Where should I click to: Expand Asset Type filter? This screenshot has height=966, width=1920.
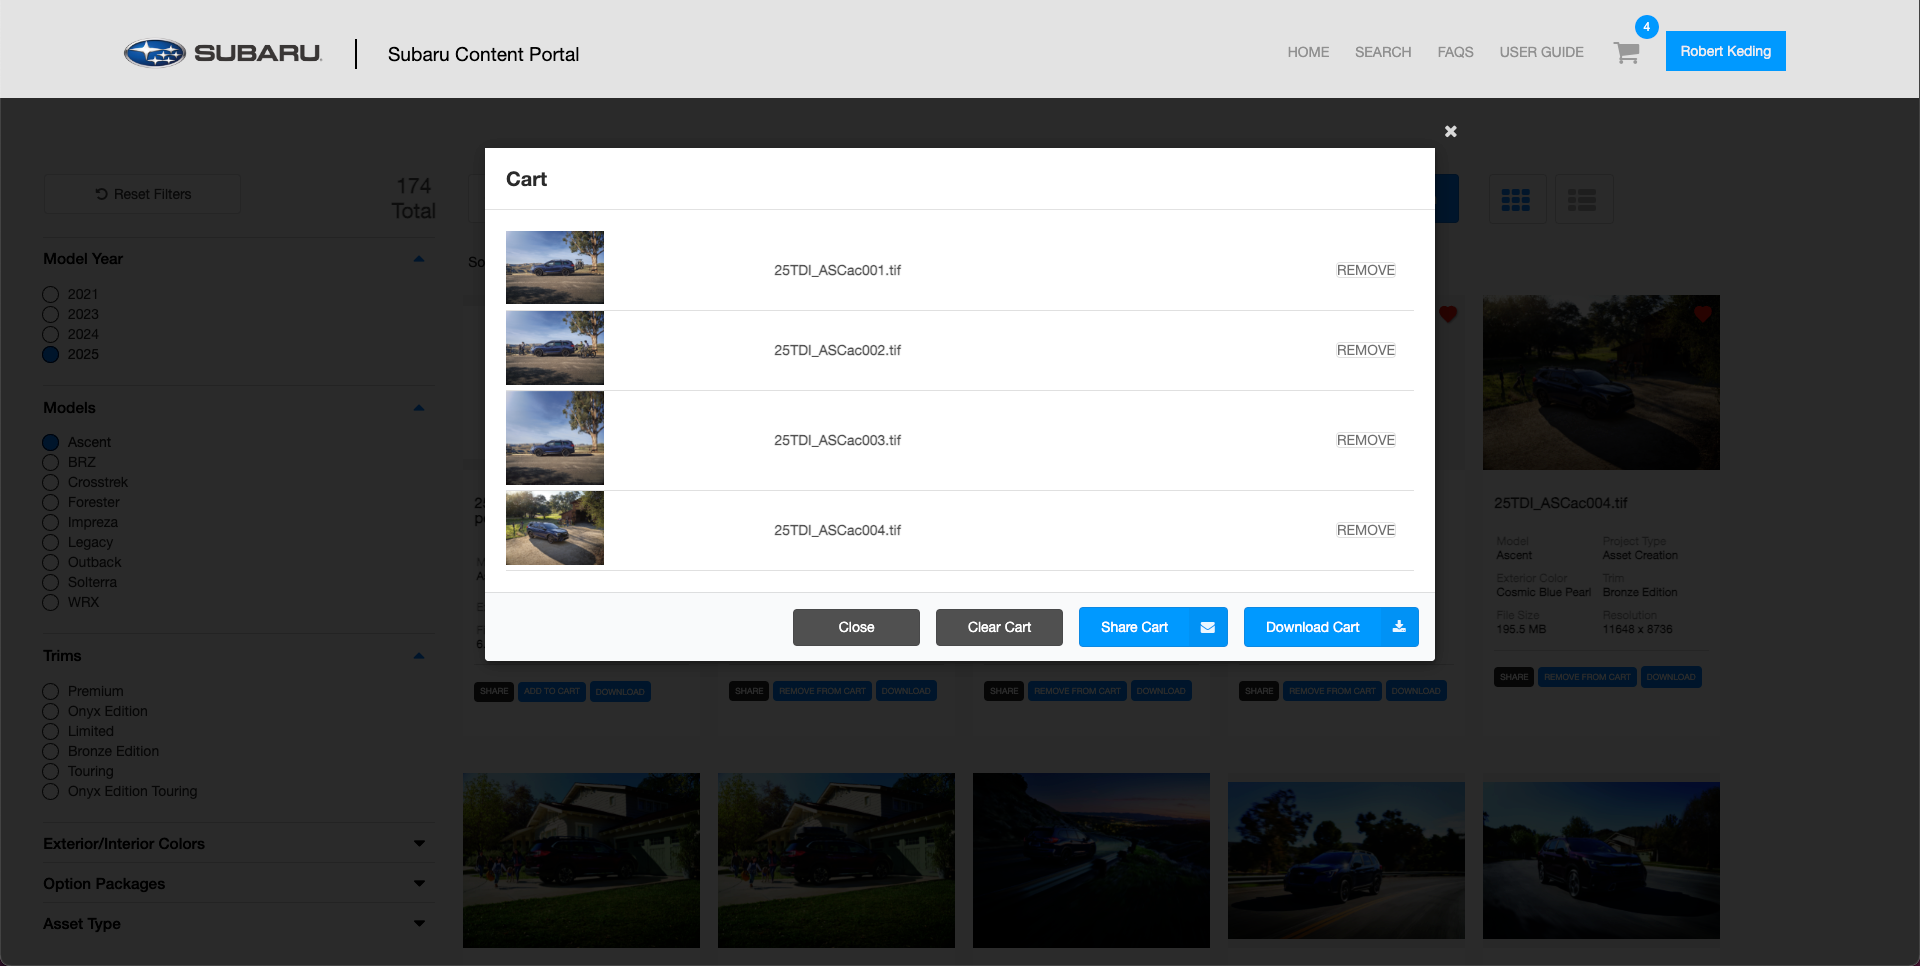(x=419, y=924)
